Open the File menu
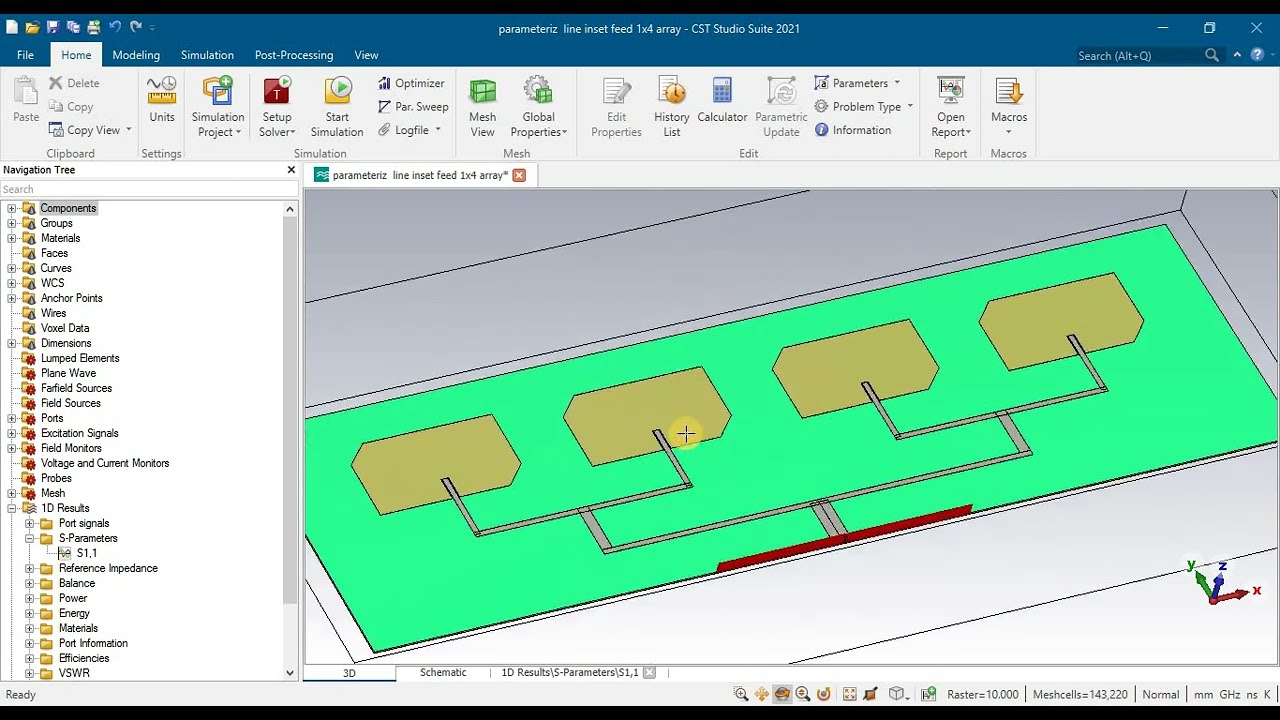The width and height of the screenshot is (1280, 720). [25, 55]
